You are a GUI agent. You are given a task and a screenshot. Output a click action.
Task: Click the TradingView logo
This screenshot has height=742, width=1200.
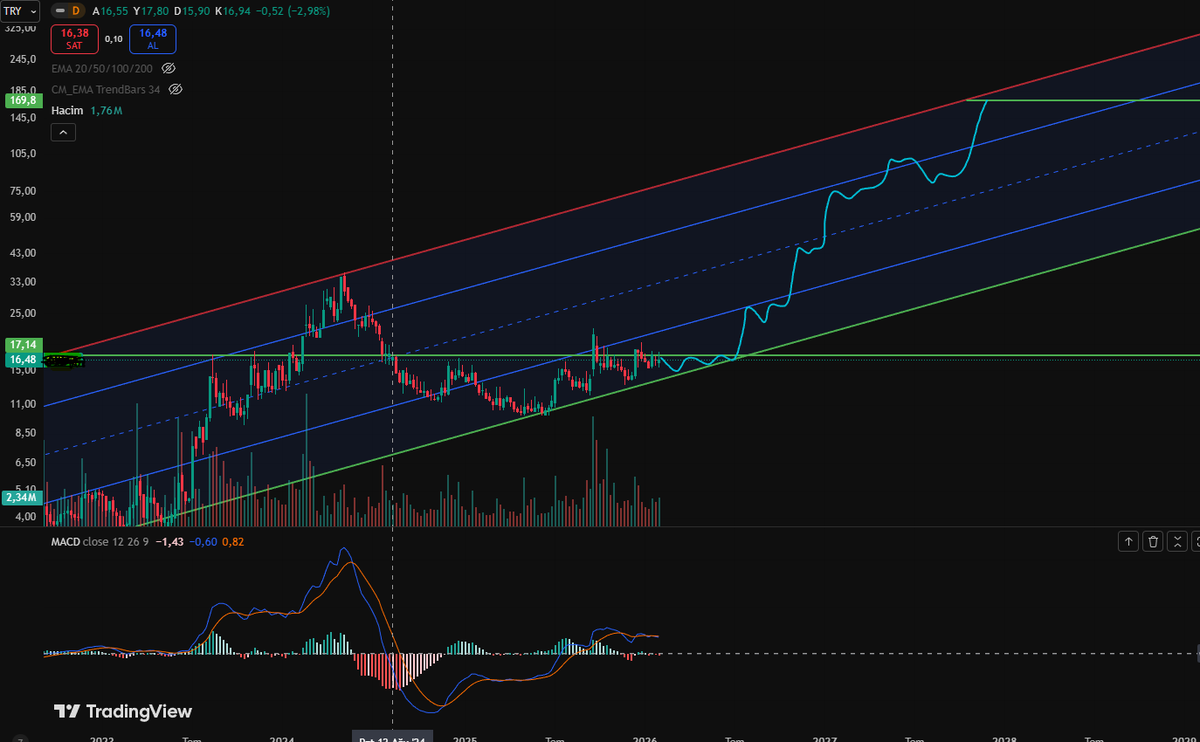122,711
